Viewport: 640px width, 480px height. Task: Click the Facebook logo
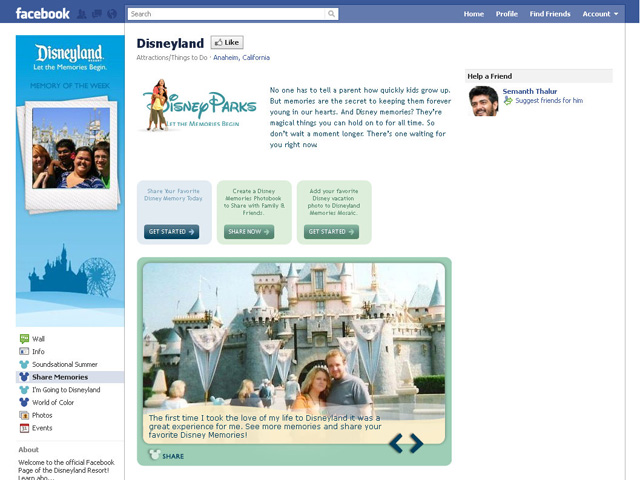[42, 13]
